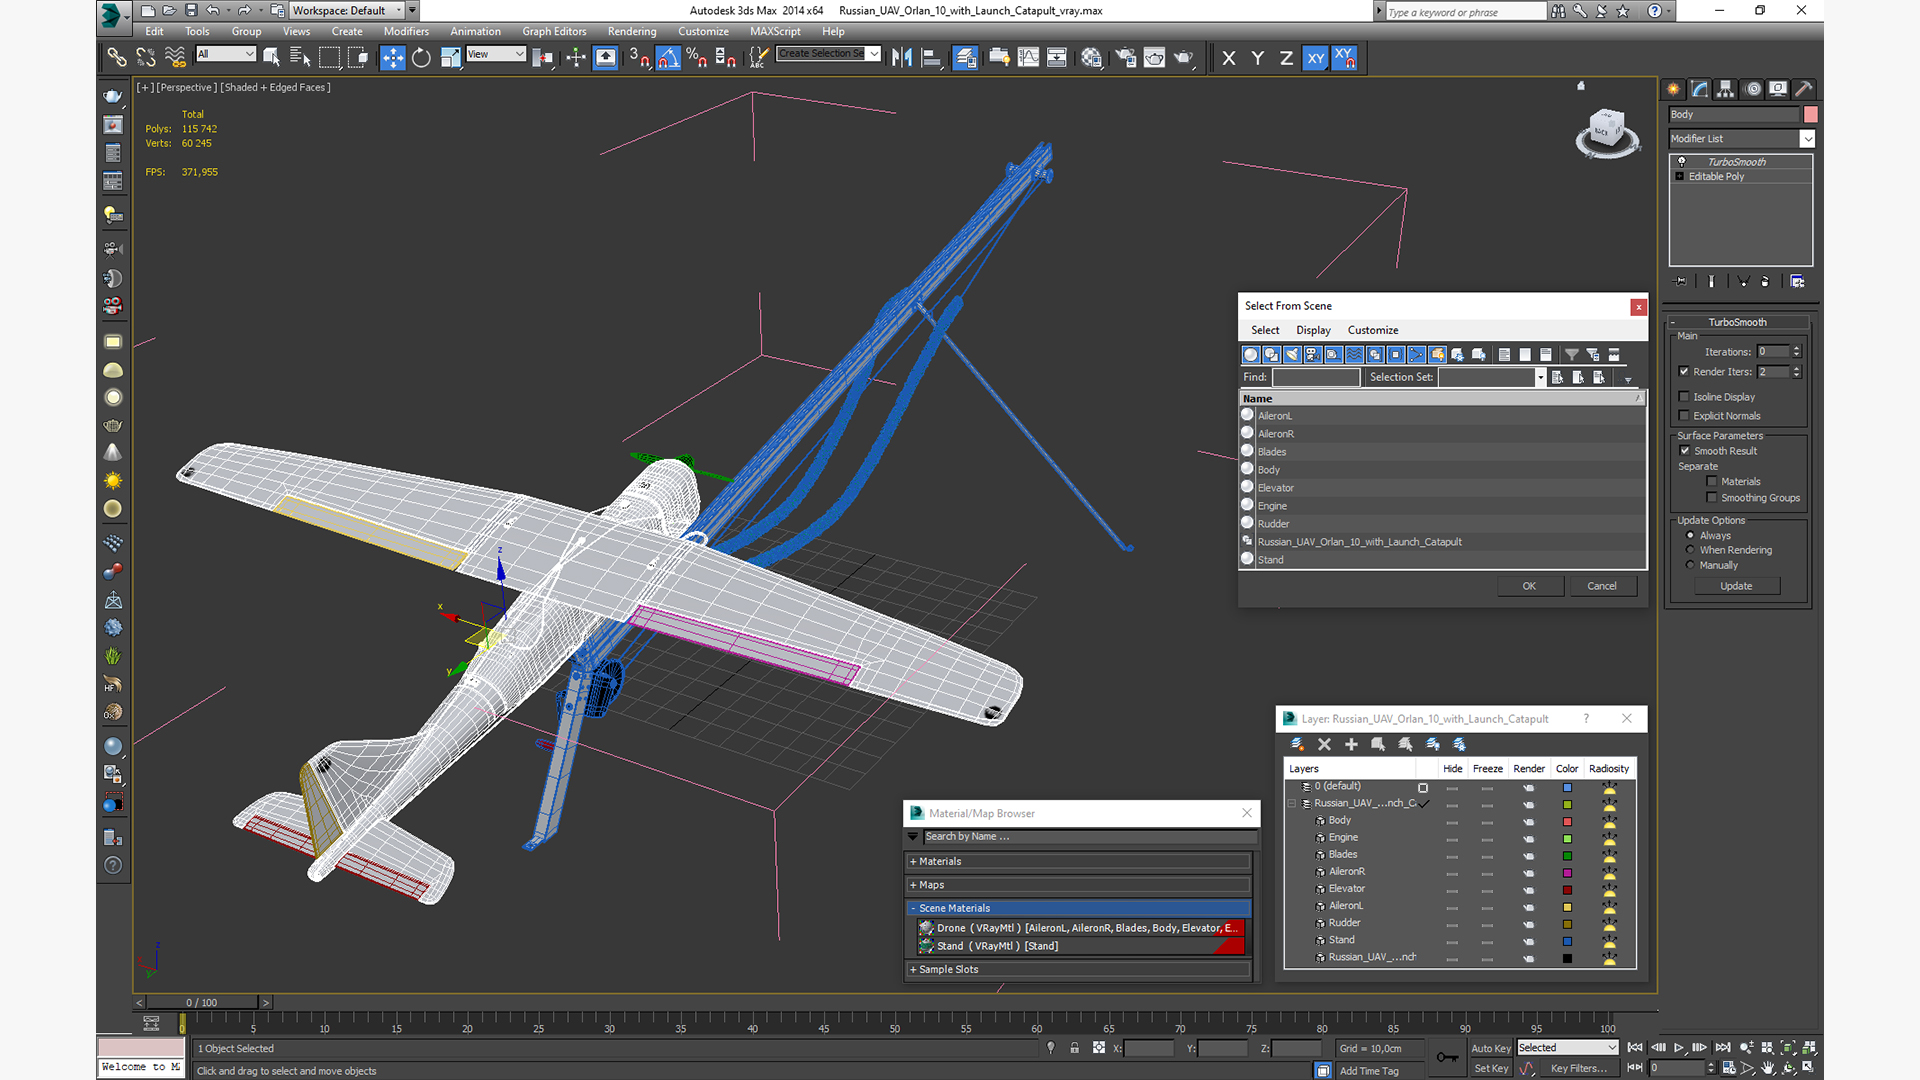Click the Body object color swatch

tap(1810, 115)
